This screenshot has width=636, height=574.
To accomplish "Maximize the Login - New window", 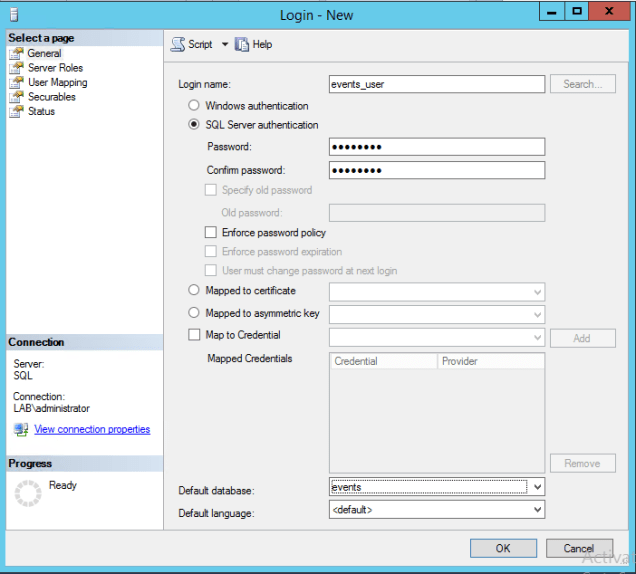I will click(577, 11).
